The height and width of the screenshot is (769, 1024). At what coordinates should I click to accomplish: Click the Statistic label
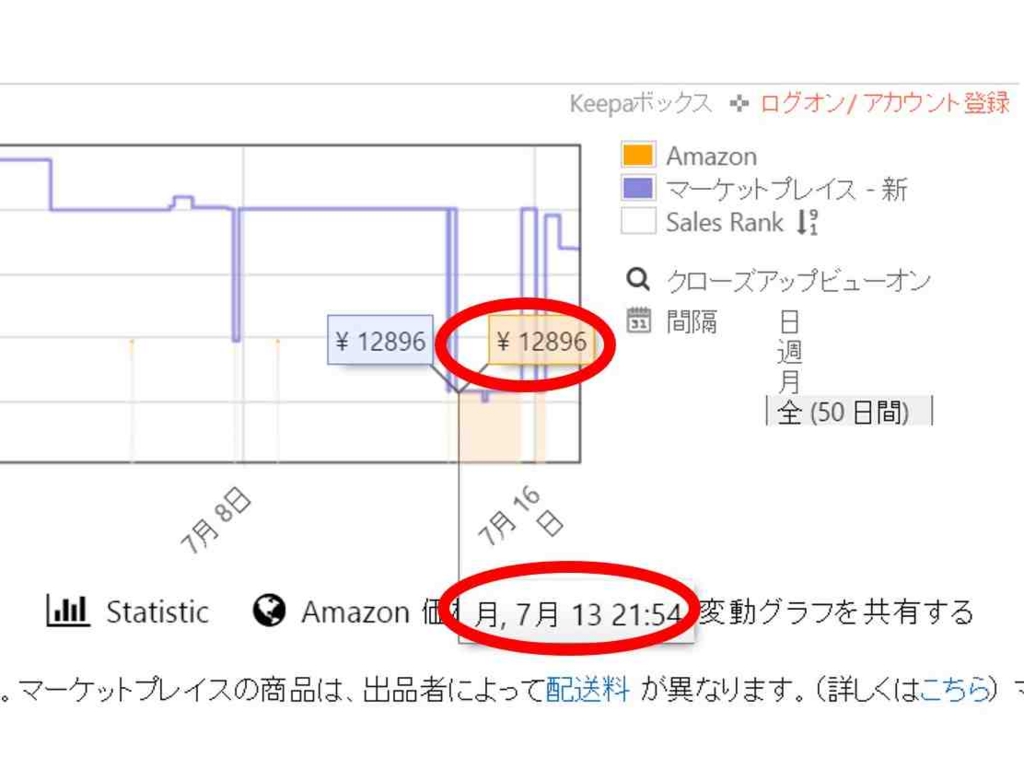(x=157, y=612)
